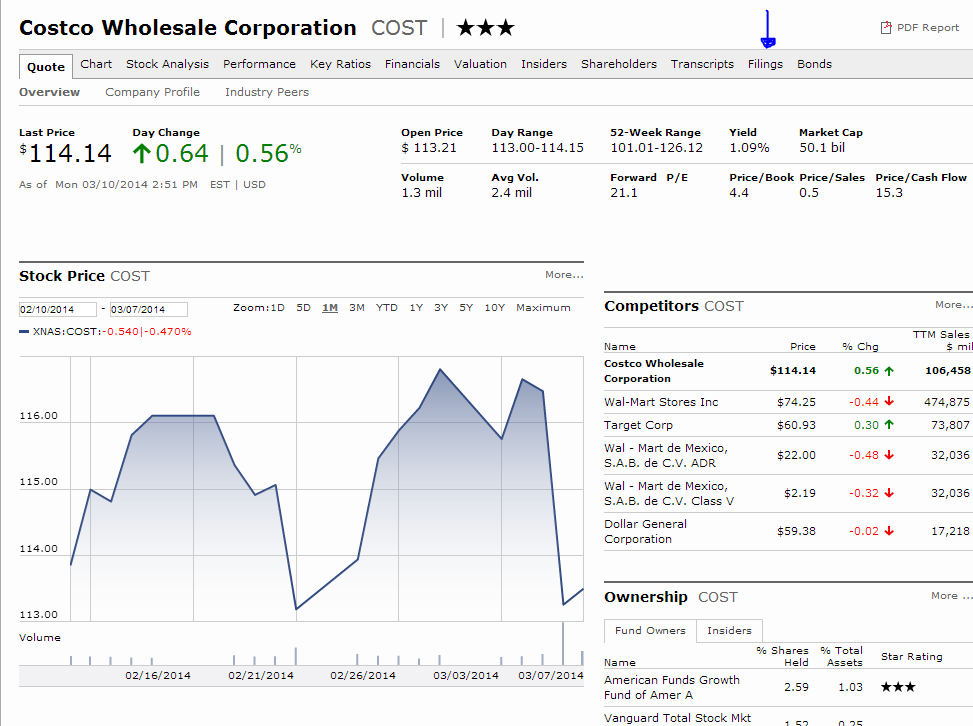The width and height of the screenshot is (973, 726).
Task: Open Wal-Mart de Mexico ADR link
Action: tap(666, 455)
